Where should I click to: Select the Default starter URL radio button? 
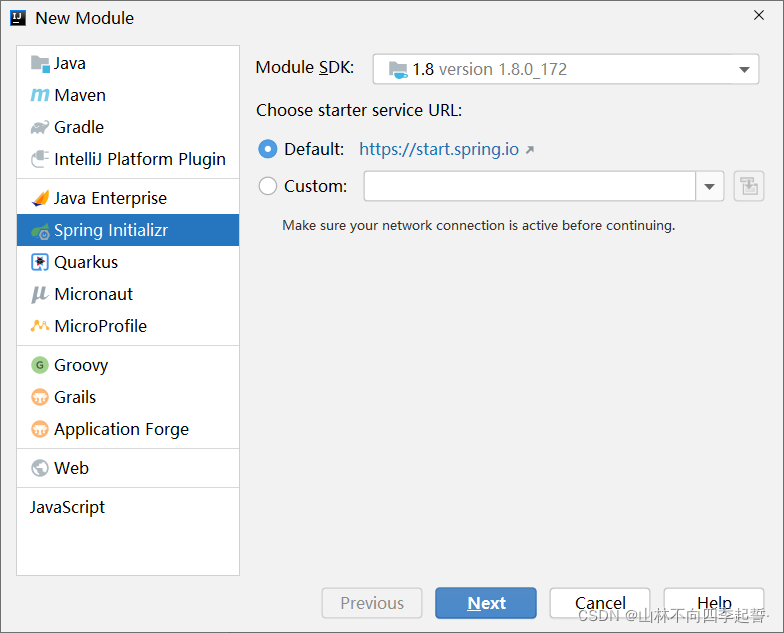point(268,149)
